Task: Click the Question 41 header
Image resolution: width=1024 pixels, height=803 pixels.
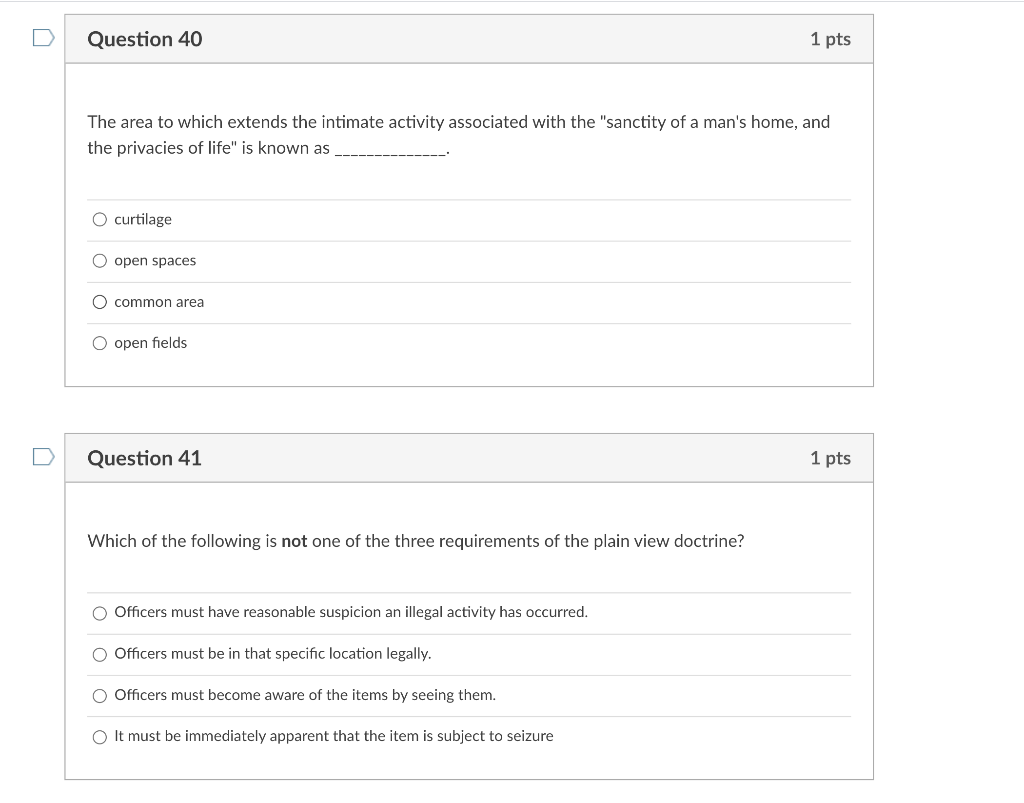Action: pyautogui.click(x=144, y=458)
